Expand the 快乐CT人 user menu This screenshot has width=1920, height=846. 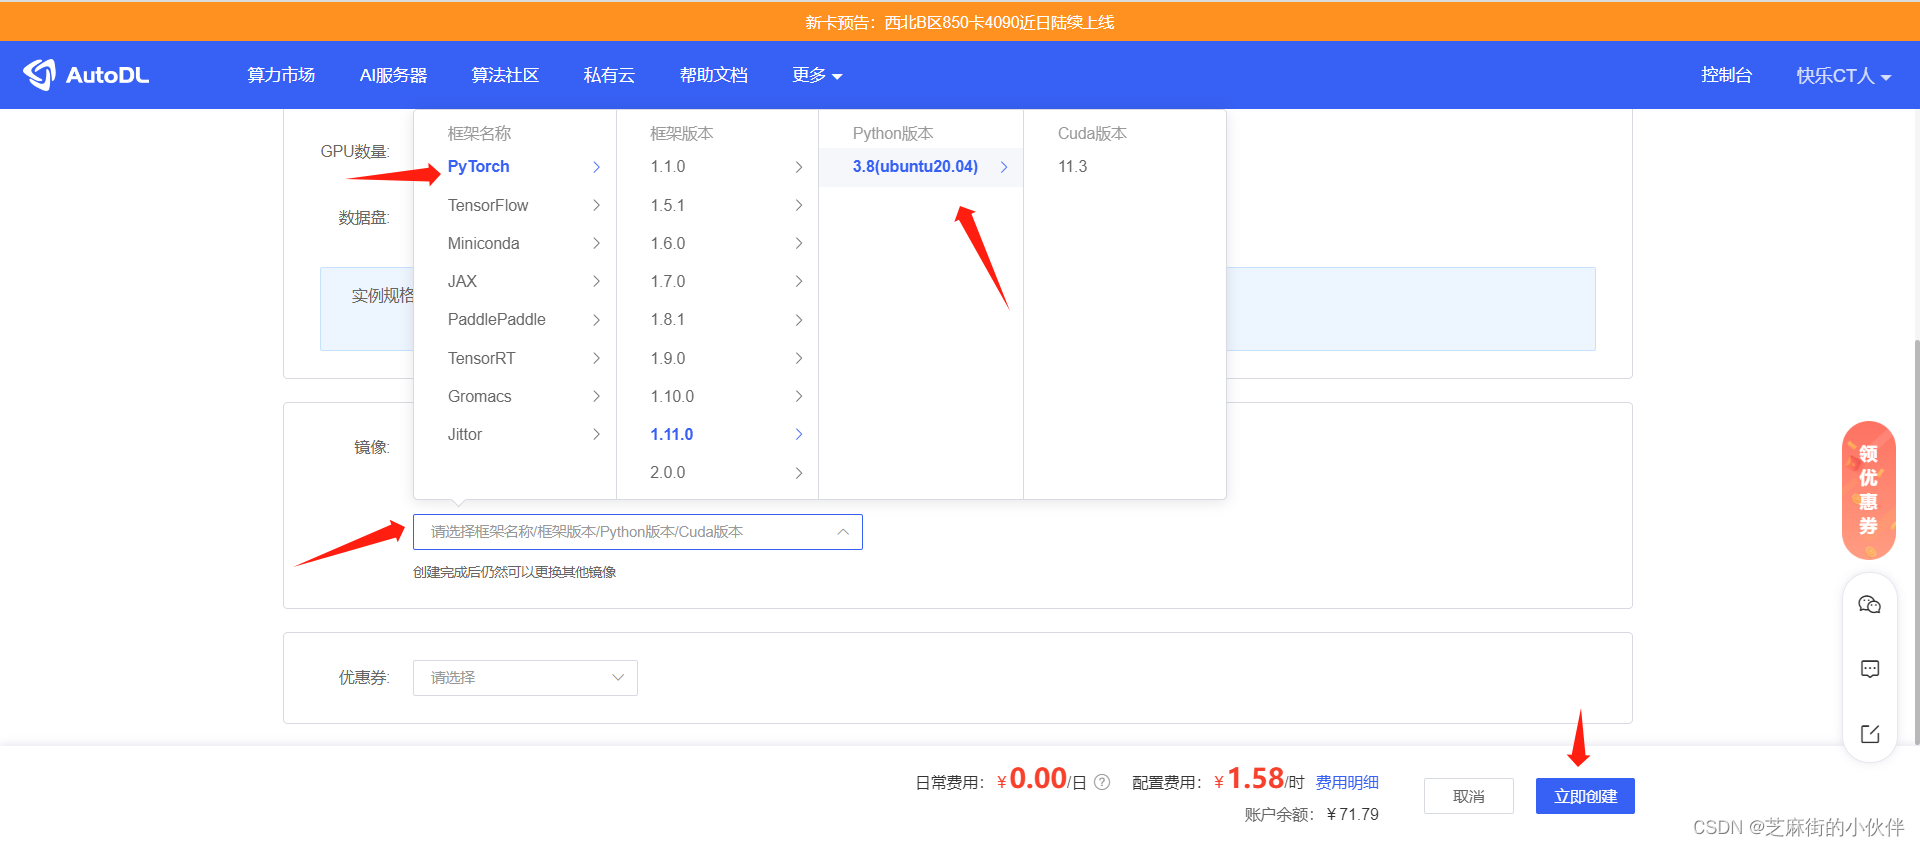1843,76
